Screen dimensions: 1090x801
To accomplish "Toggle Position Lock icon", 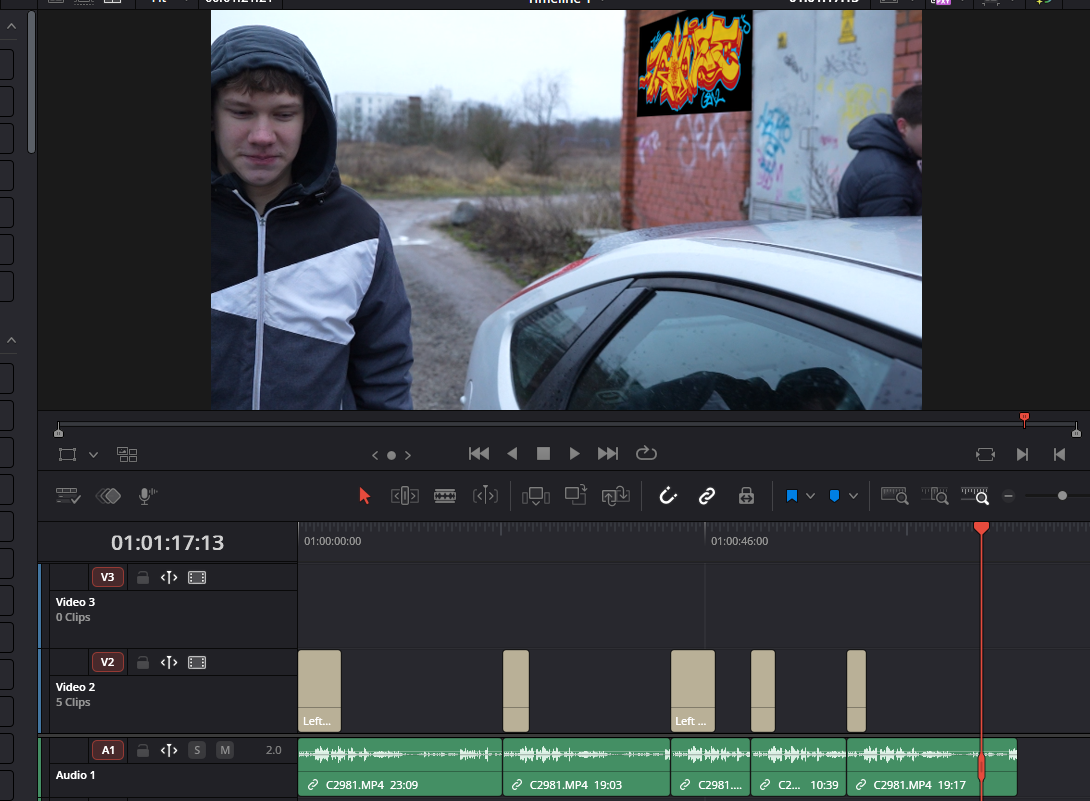I will pyautogui.click(x=747, y=496).
